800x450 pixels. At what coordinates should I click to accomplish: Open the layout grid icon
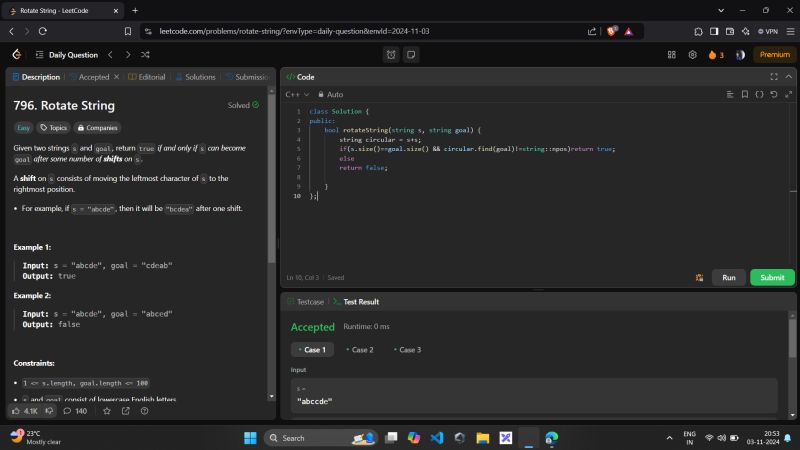coord(671,55)
